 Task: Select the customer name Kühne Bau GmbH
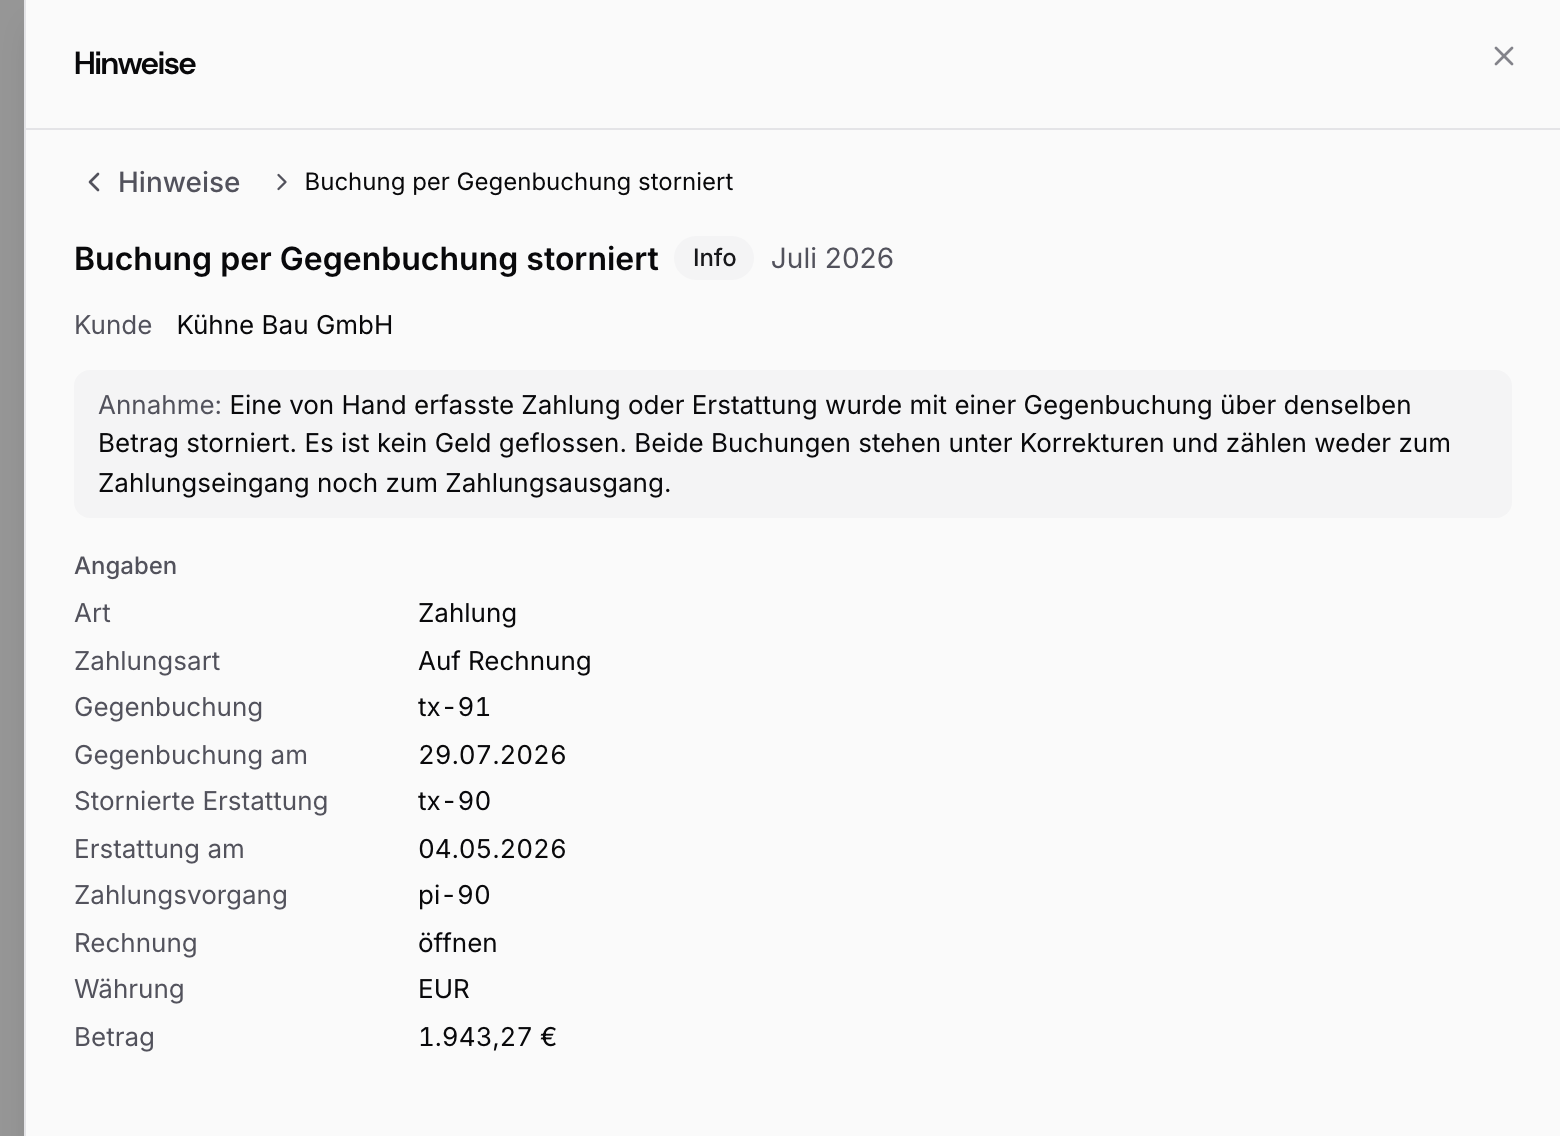point(285,325)
